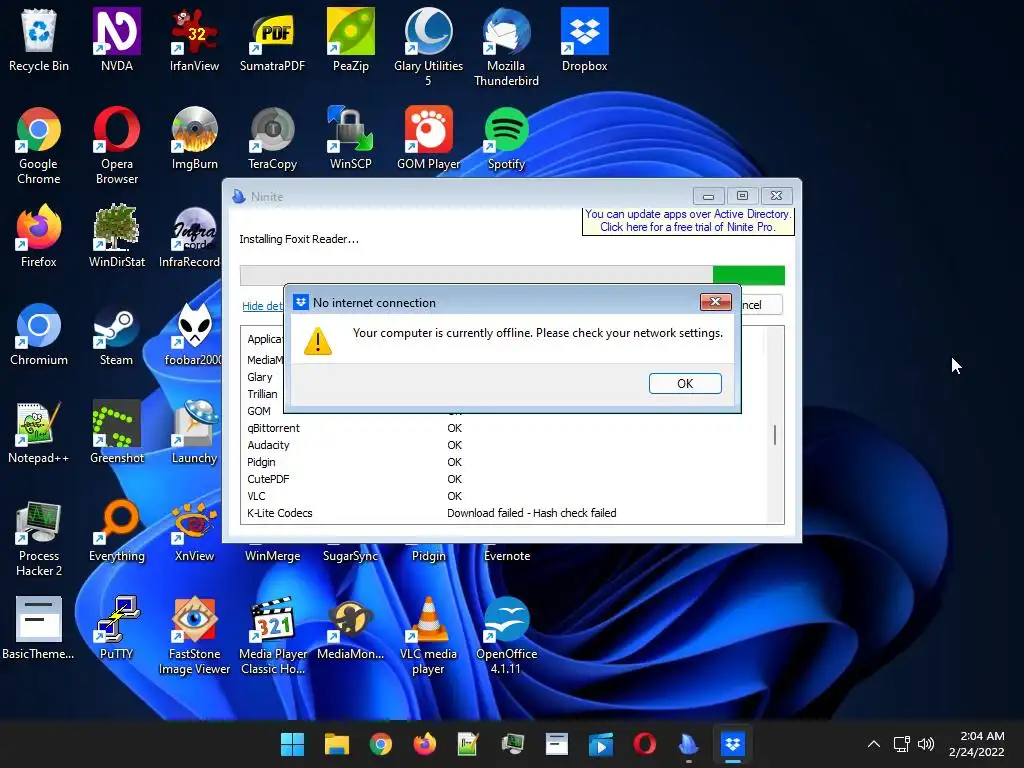Select the FastStone Image Viewer desktop icon
The image size is (1024, 768).
tap(195, 635)
